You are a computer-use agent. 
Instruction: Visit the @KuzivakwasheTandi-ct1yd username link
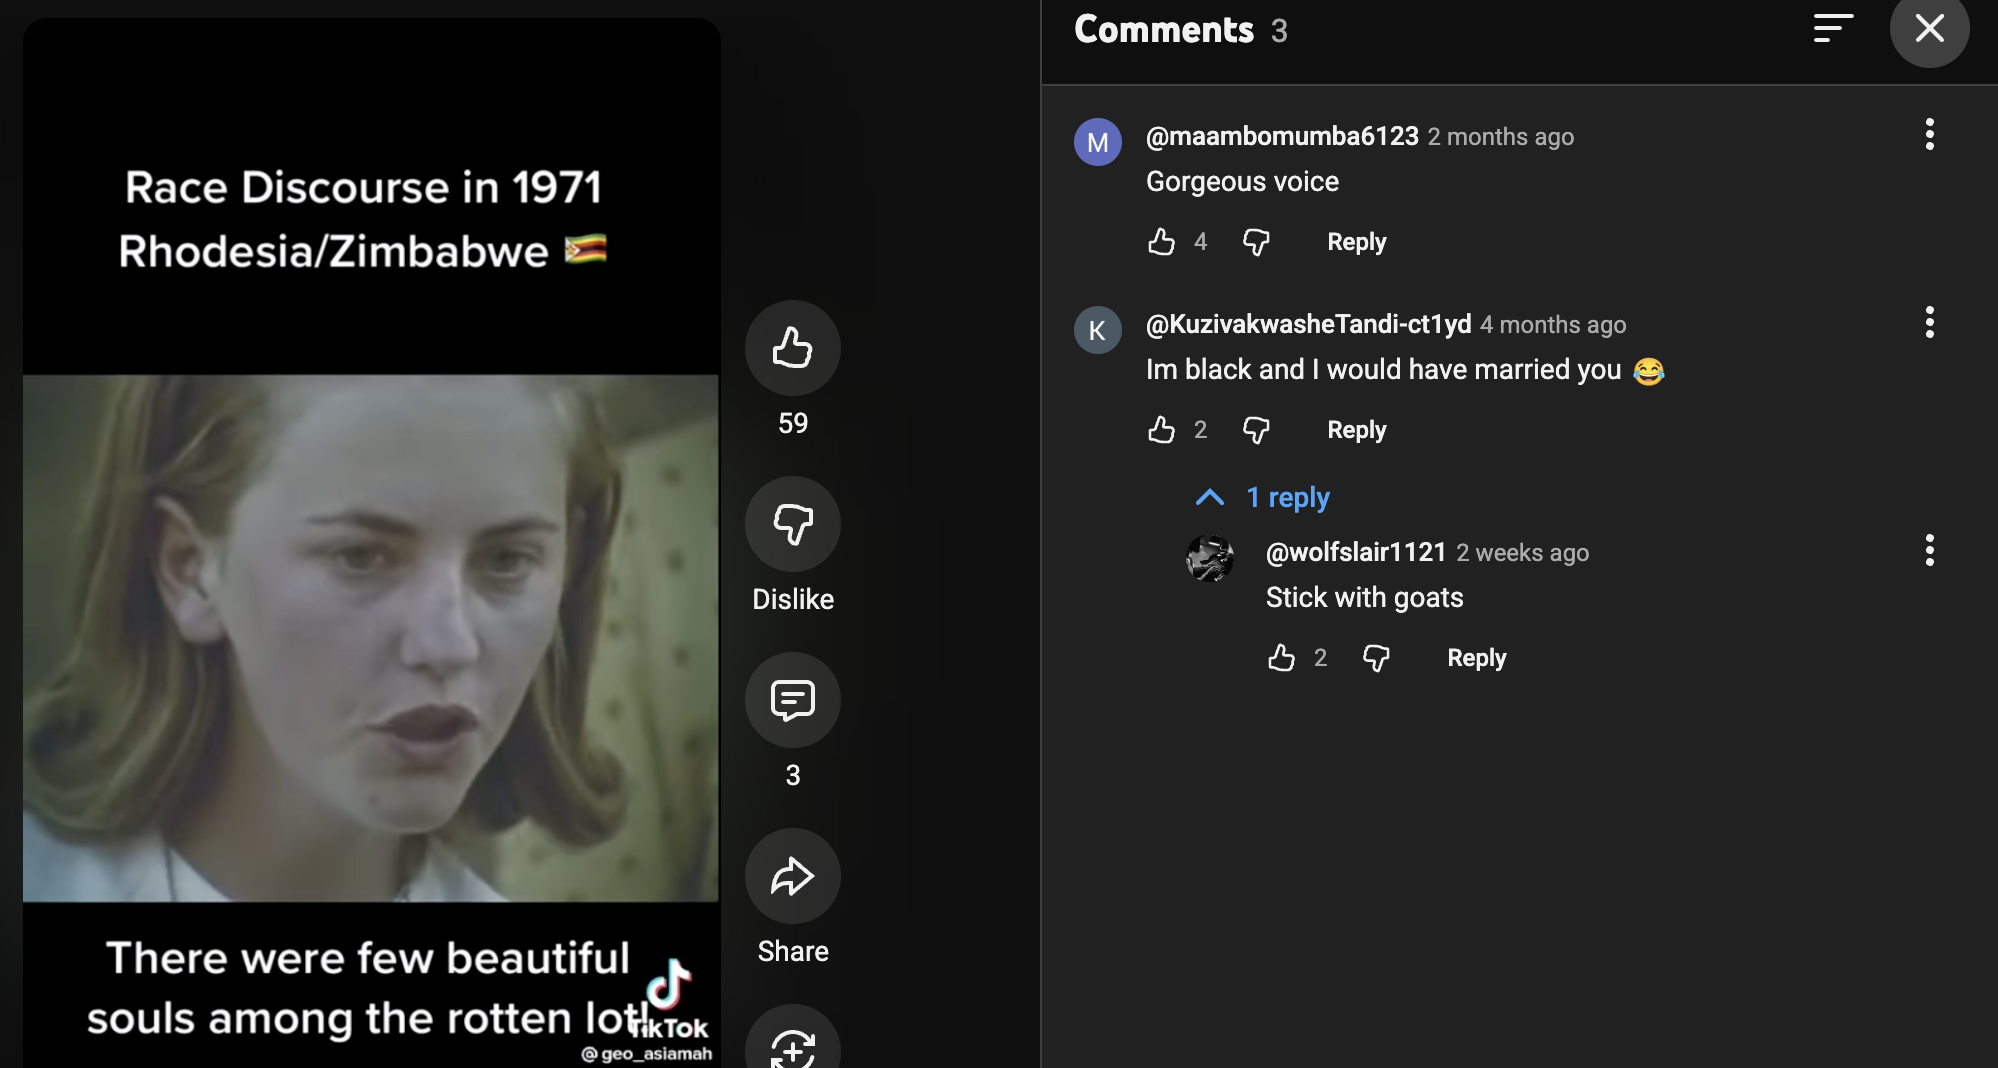tap(1308, 324)
